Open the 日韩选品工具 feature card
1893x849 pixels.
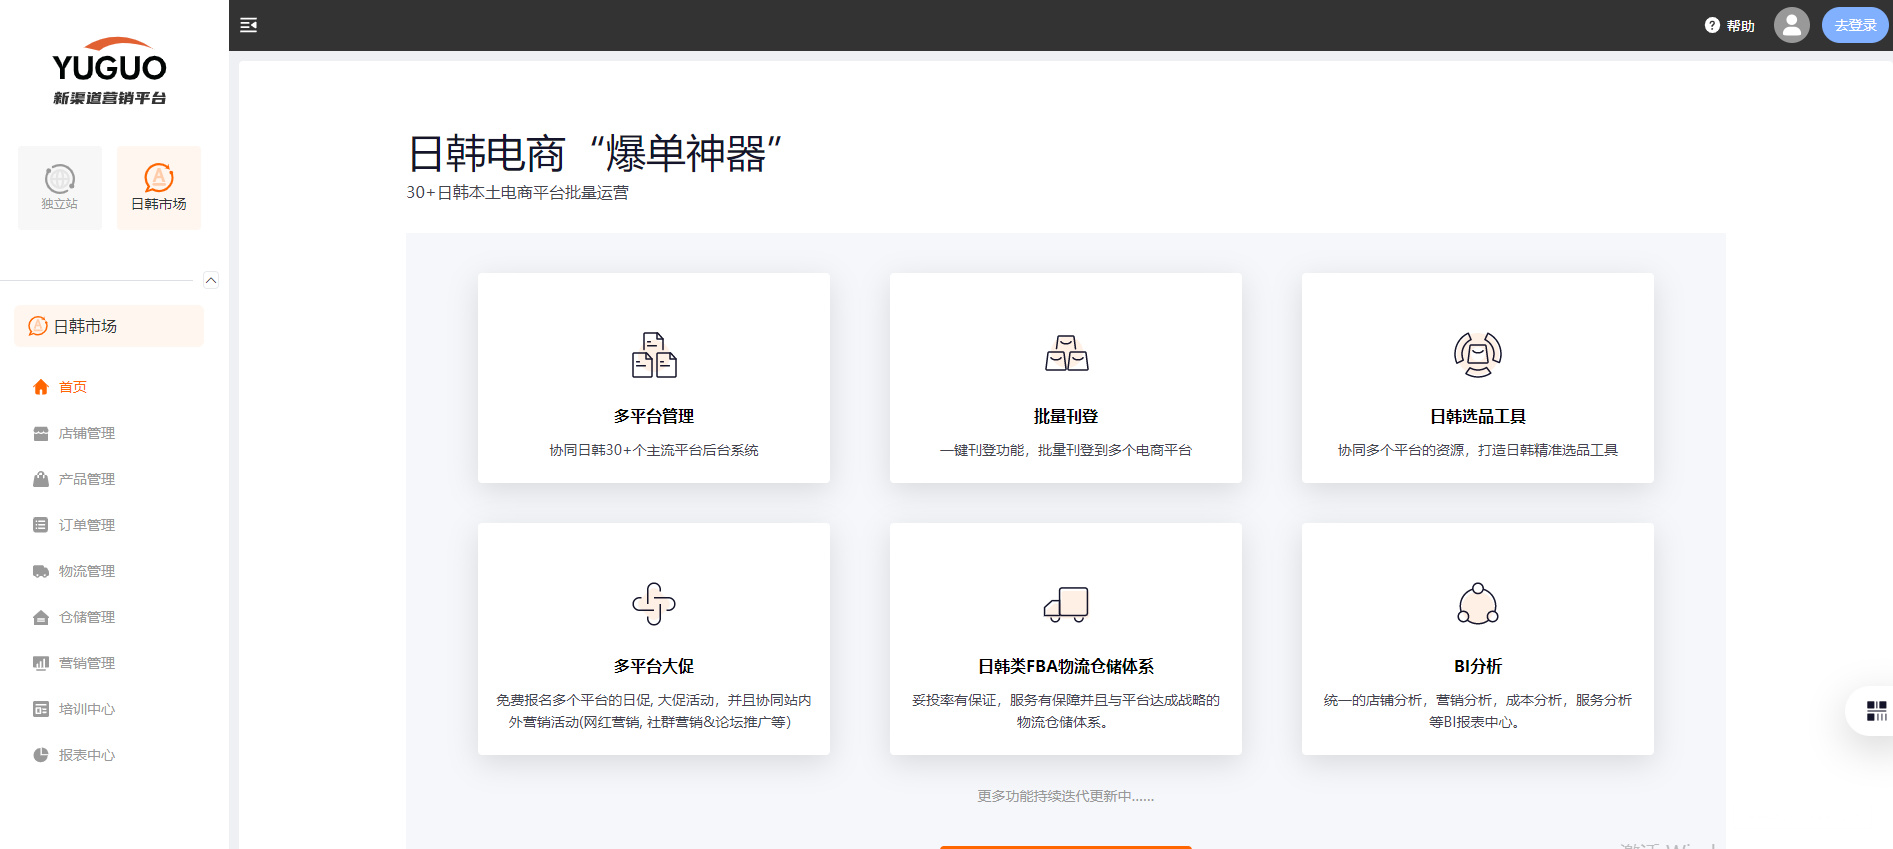pos(1477,378)
